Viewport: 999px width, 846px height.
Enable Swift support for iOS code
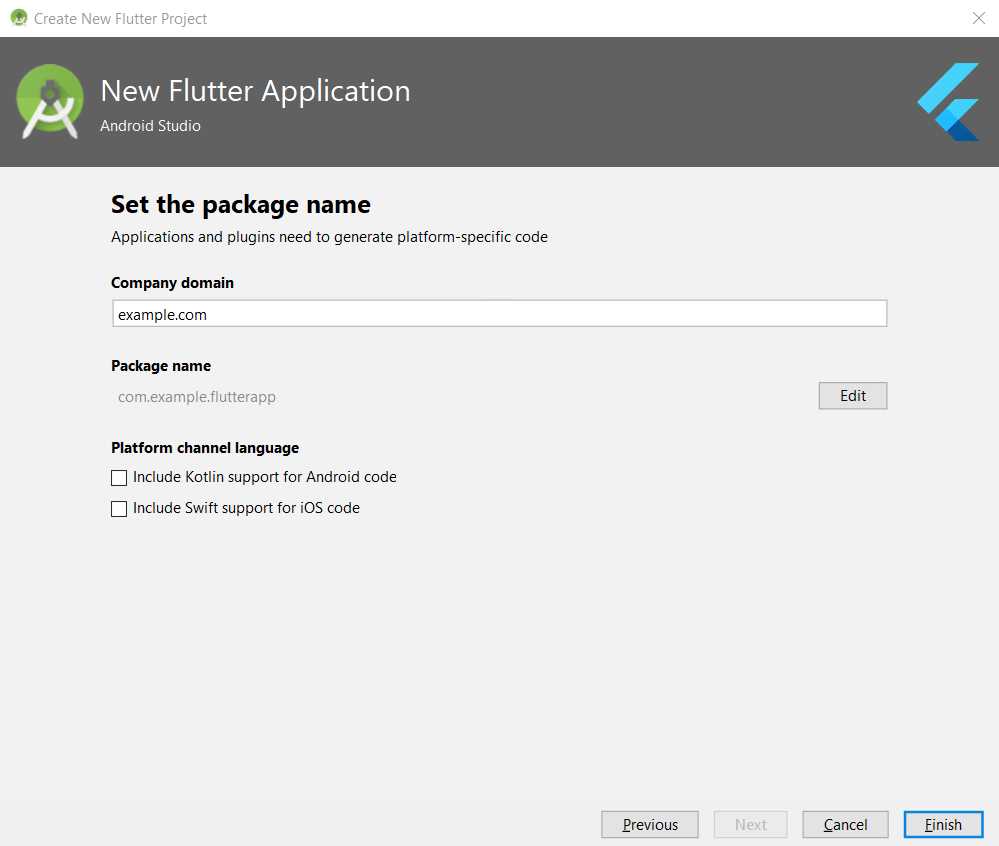point(119,508)
